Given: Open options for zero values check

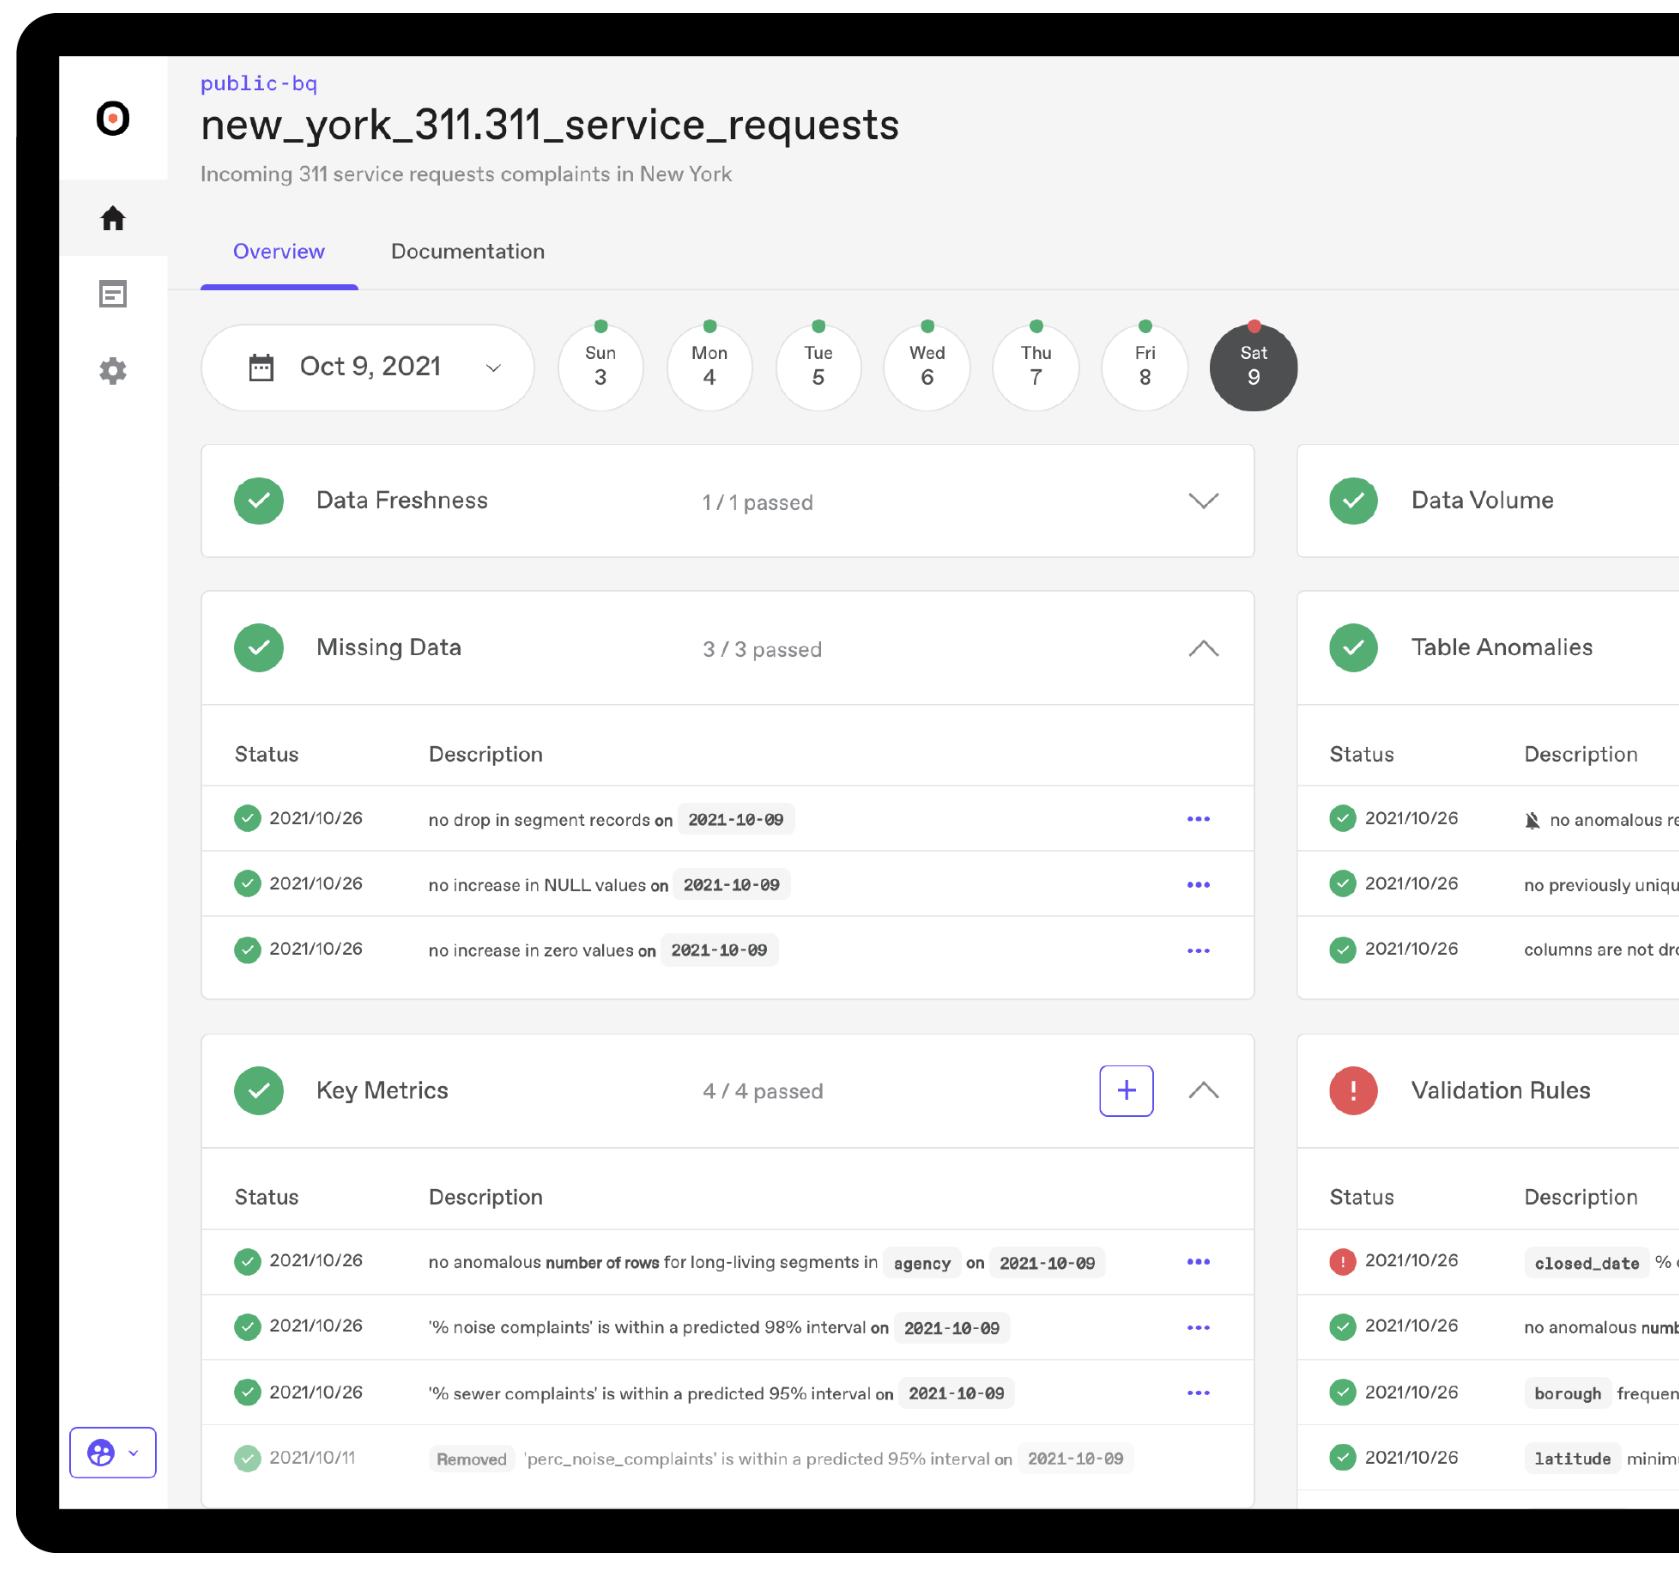Looking at the screenshot, I should [1198, 951].
